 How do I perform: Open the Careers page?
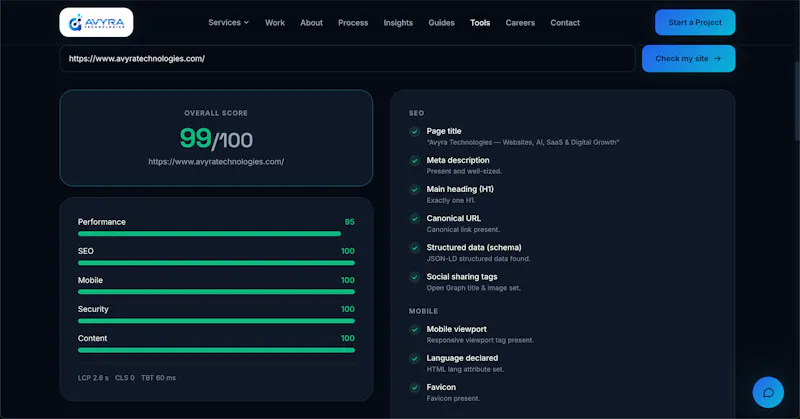pyautogui.click(x=520, y=22)
